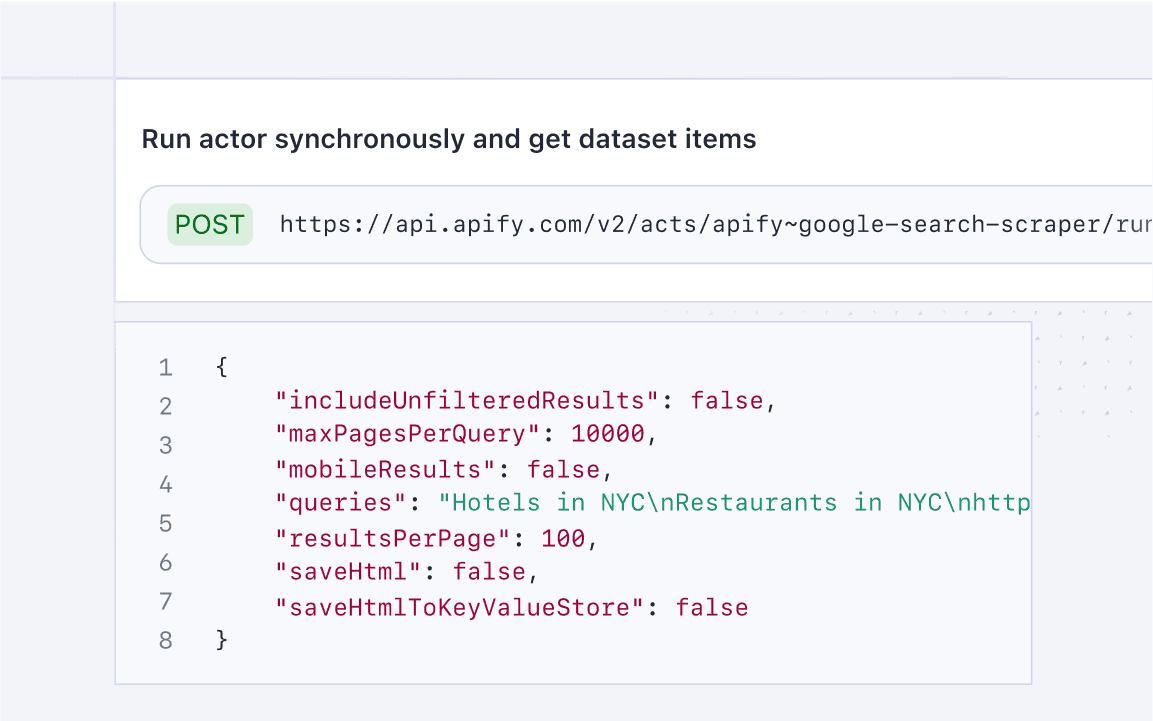1153x721 pixels.
Task: Click the false value of saveHtmlToKeyValueStore
Action: [x=712, y=607]
